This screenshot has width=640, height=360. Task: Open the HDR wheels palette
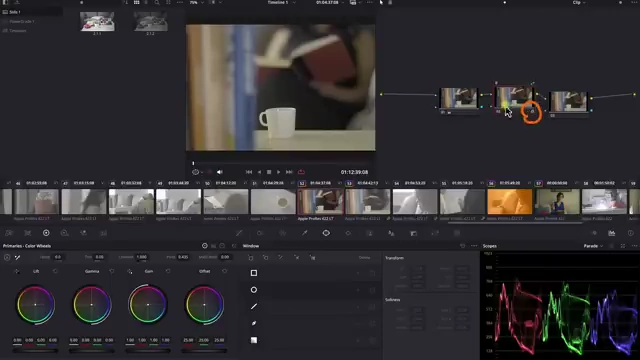pos(64,233)
